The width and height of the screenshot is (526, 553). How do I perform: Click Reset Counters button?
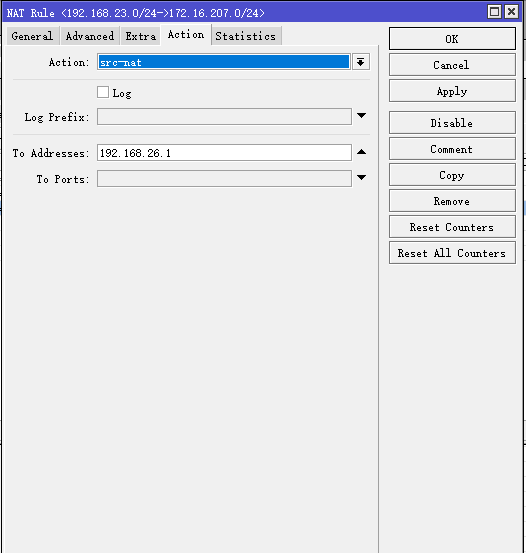(452, 227)
